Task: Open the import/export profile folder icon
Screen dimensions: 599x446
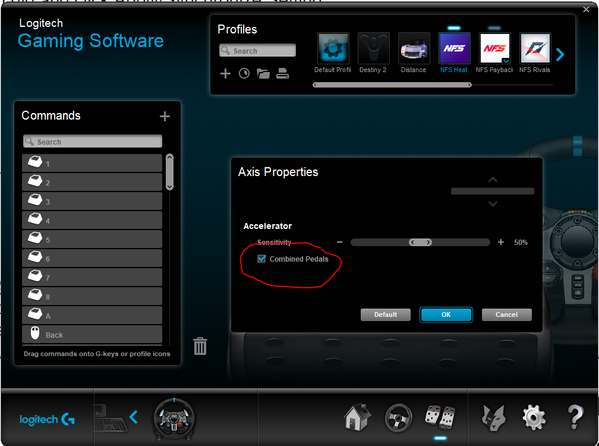Action: [x=263, y=73]
